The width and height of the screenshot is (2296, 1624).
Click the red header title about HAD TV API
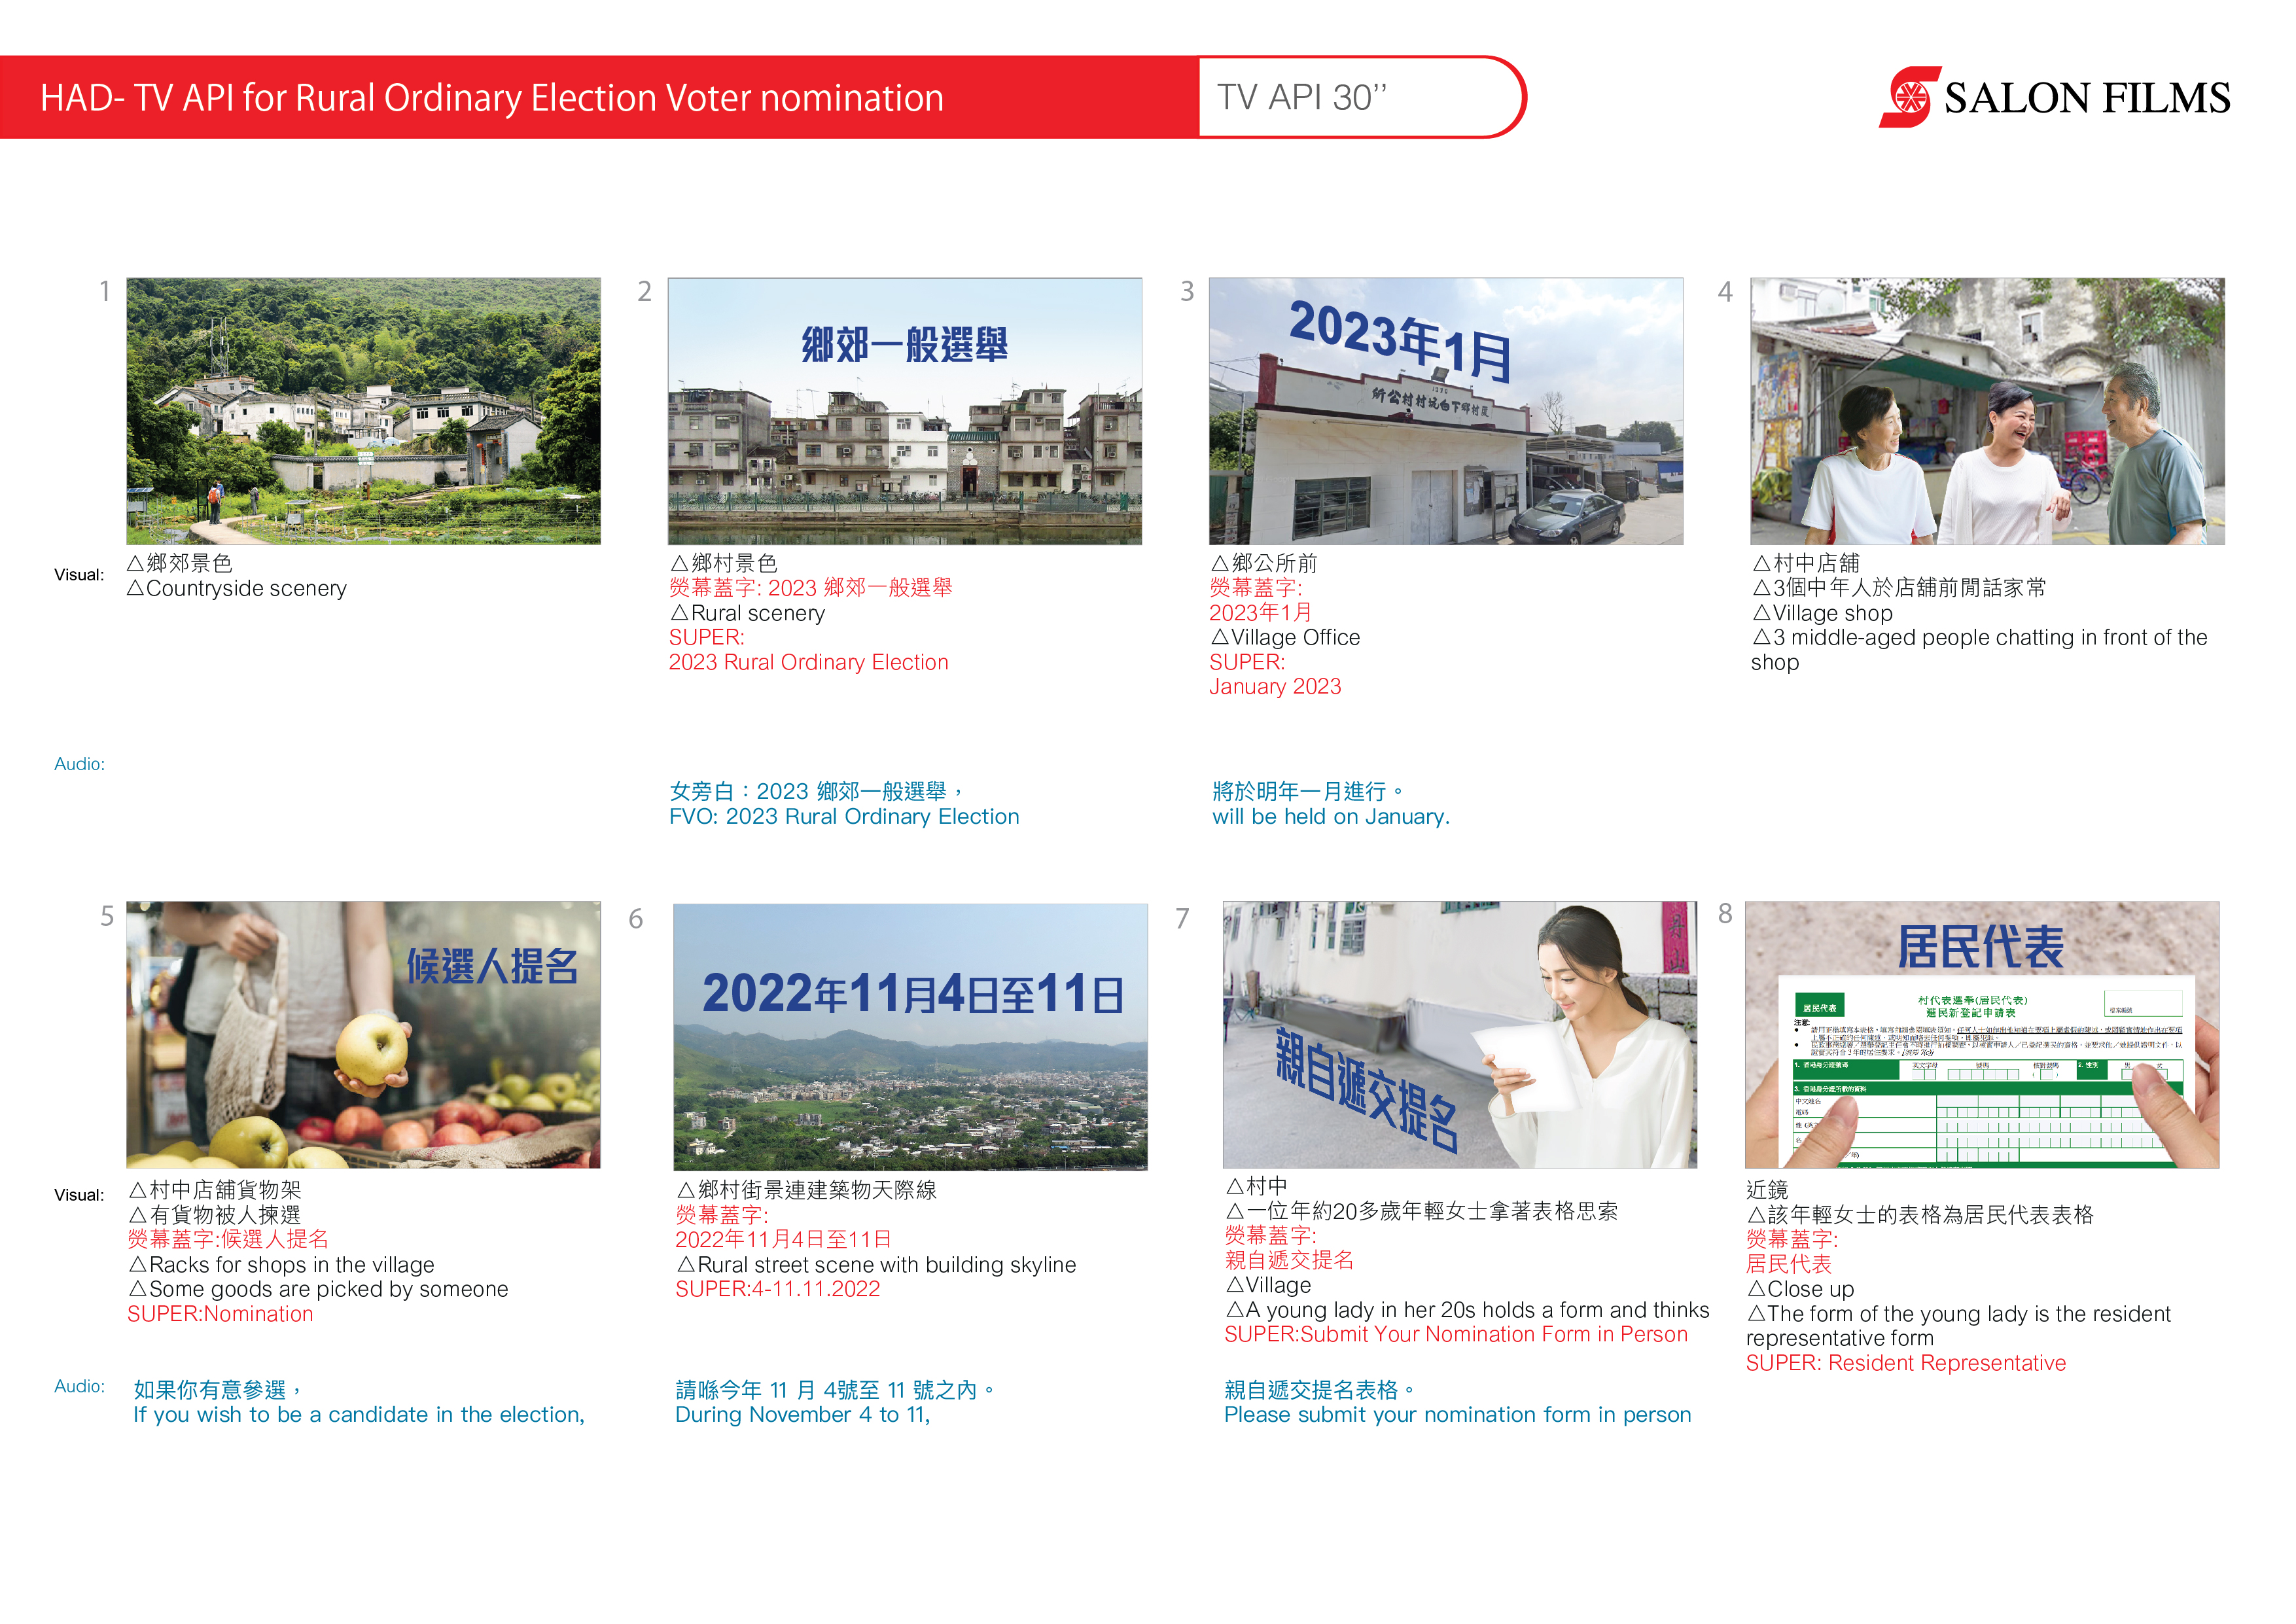[492, 98]
